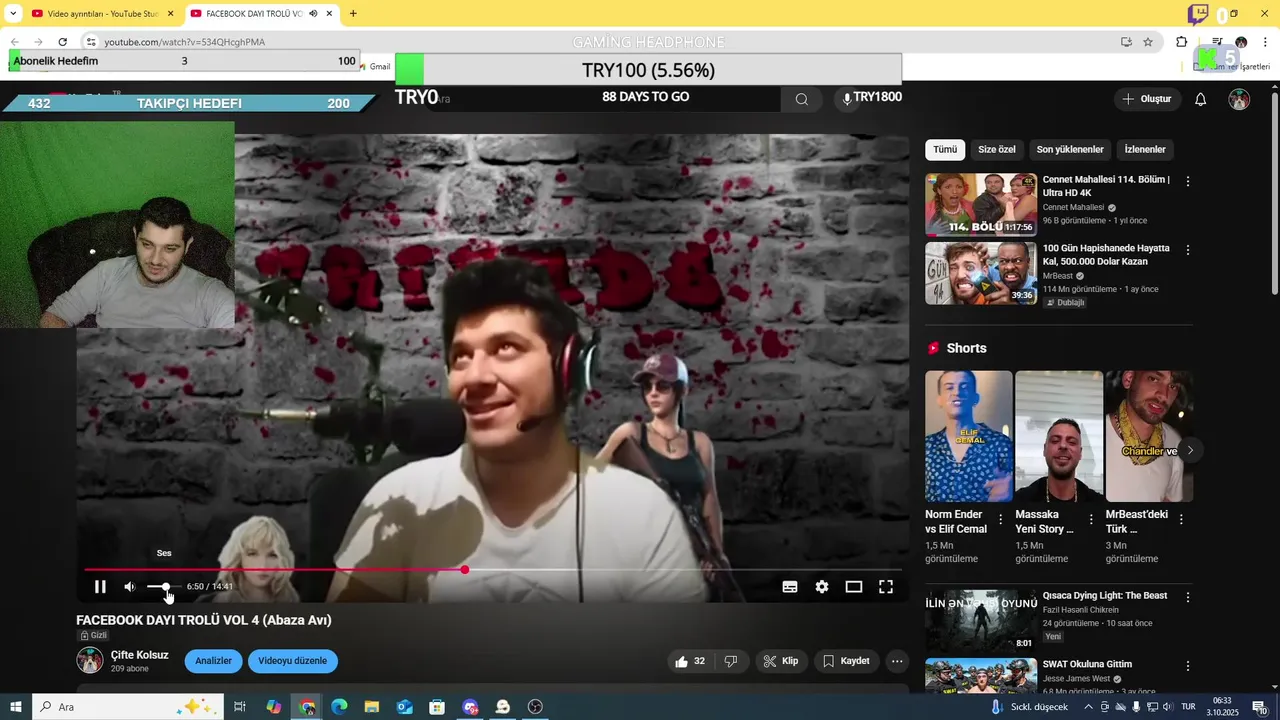Click the red video progress bar handle
Screen dimensions: 1280x720
tap(465, 570)
